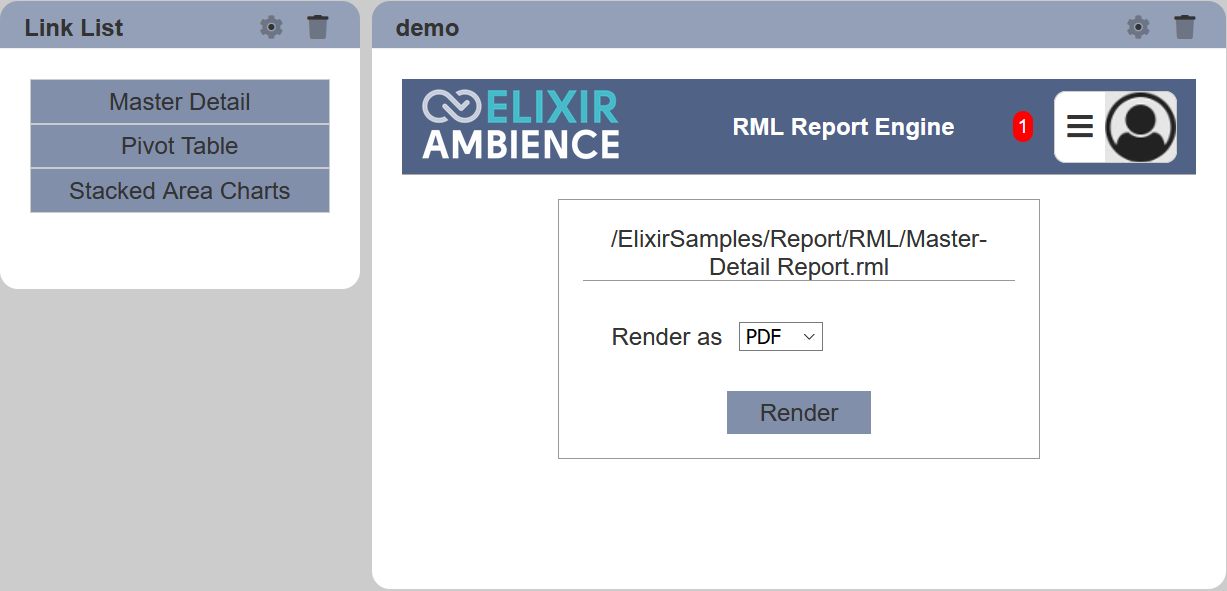Open the Pivot Table link
Image resolution: width=1227 pixels, height=591 pixels.
180,146
